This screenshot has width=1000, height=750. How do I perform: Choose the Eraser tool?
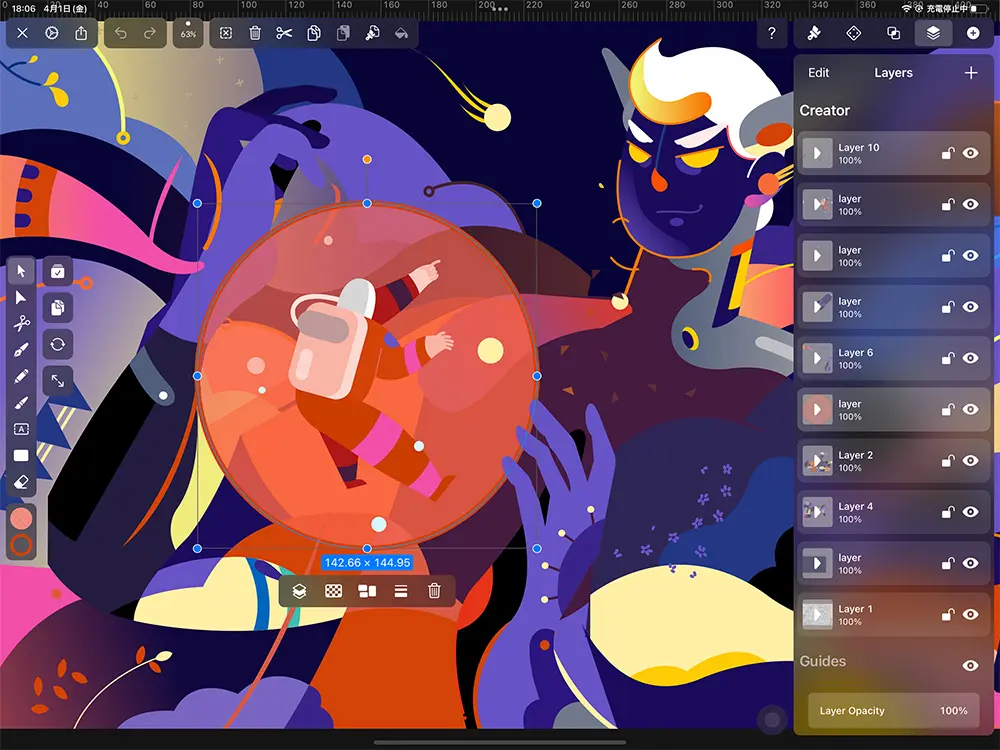point(22,484)
